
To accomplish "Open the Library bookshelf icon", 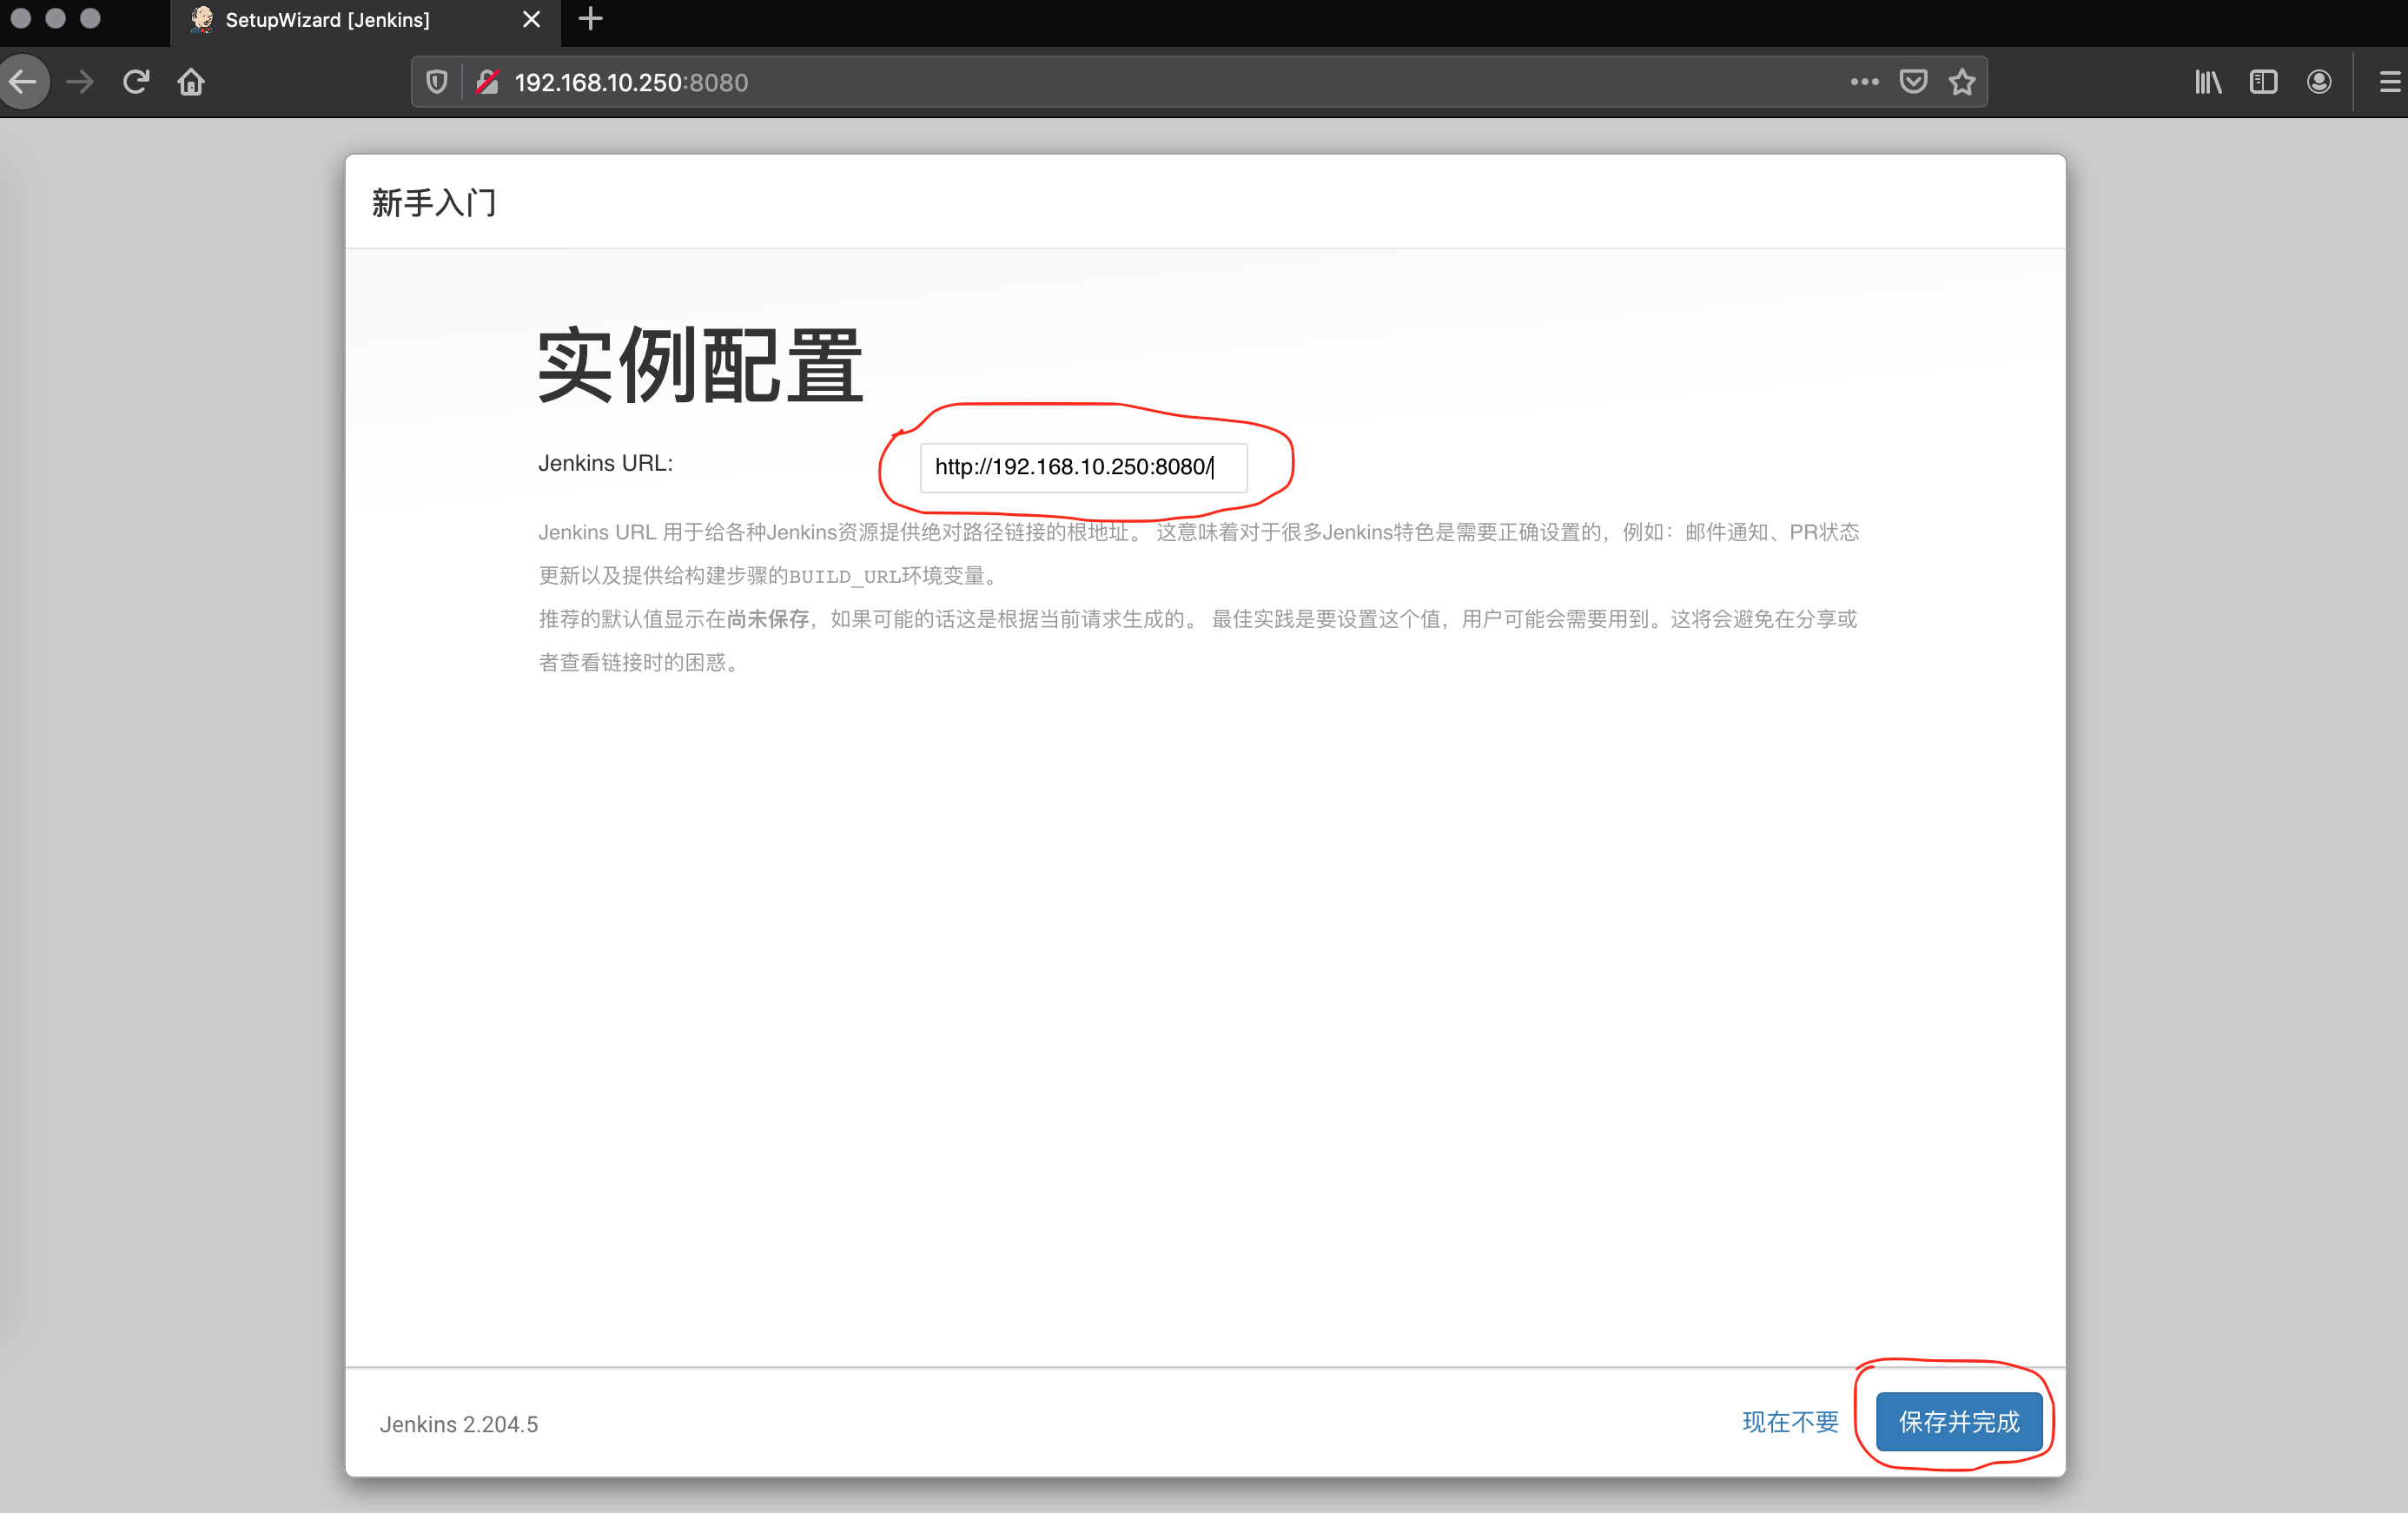I will tap(2208, 82).
